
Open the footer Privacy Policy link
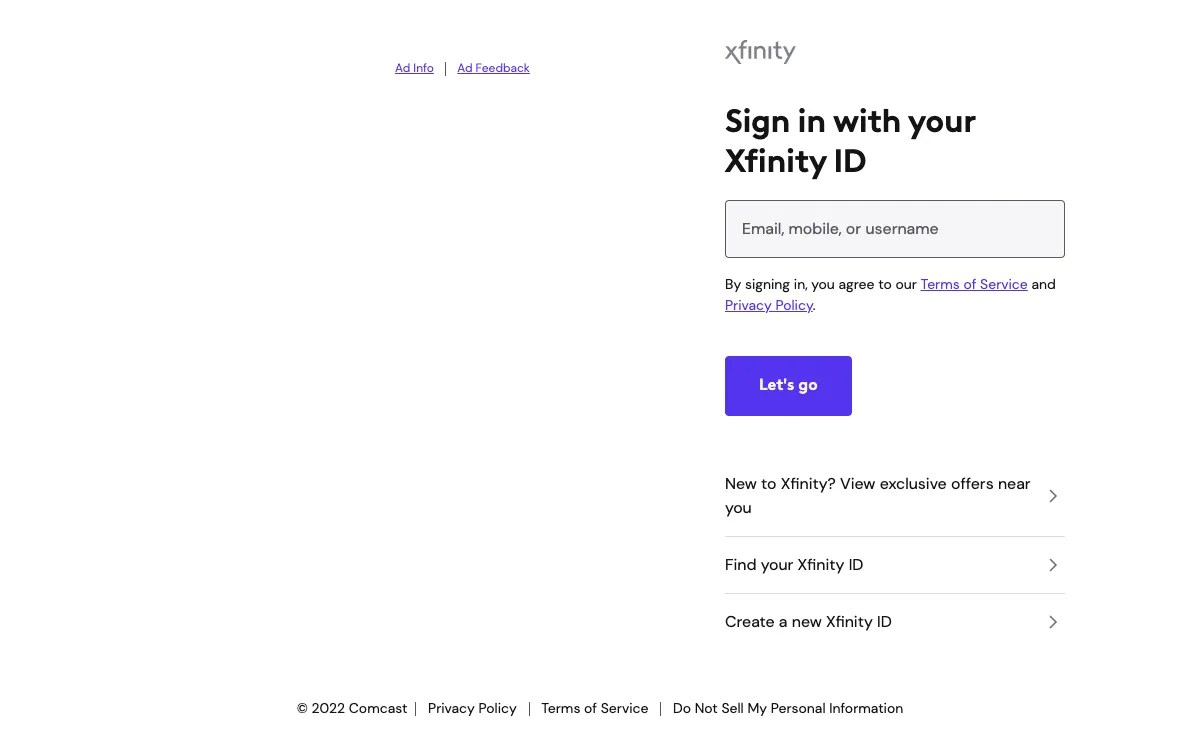coord(472,708)
